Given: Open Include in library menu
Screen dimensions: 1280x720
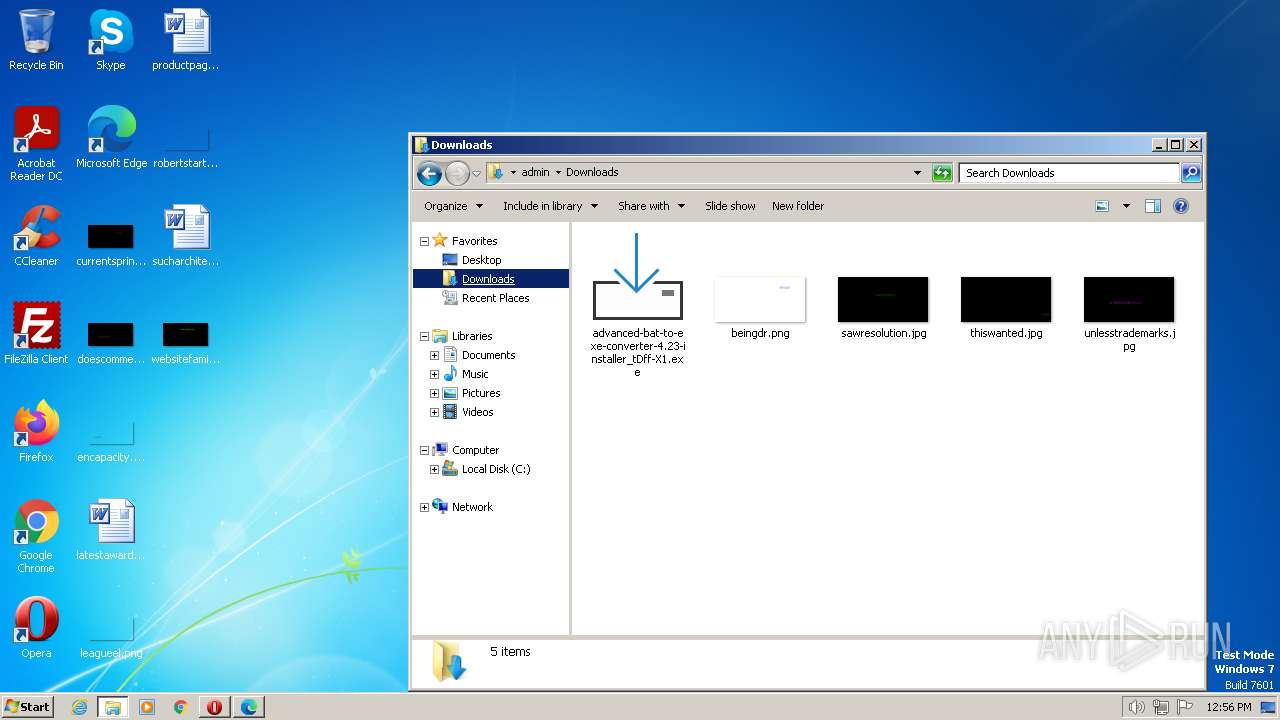Looking at the screenshot, I should 550,206.
